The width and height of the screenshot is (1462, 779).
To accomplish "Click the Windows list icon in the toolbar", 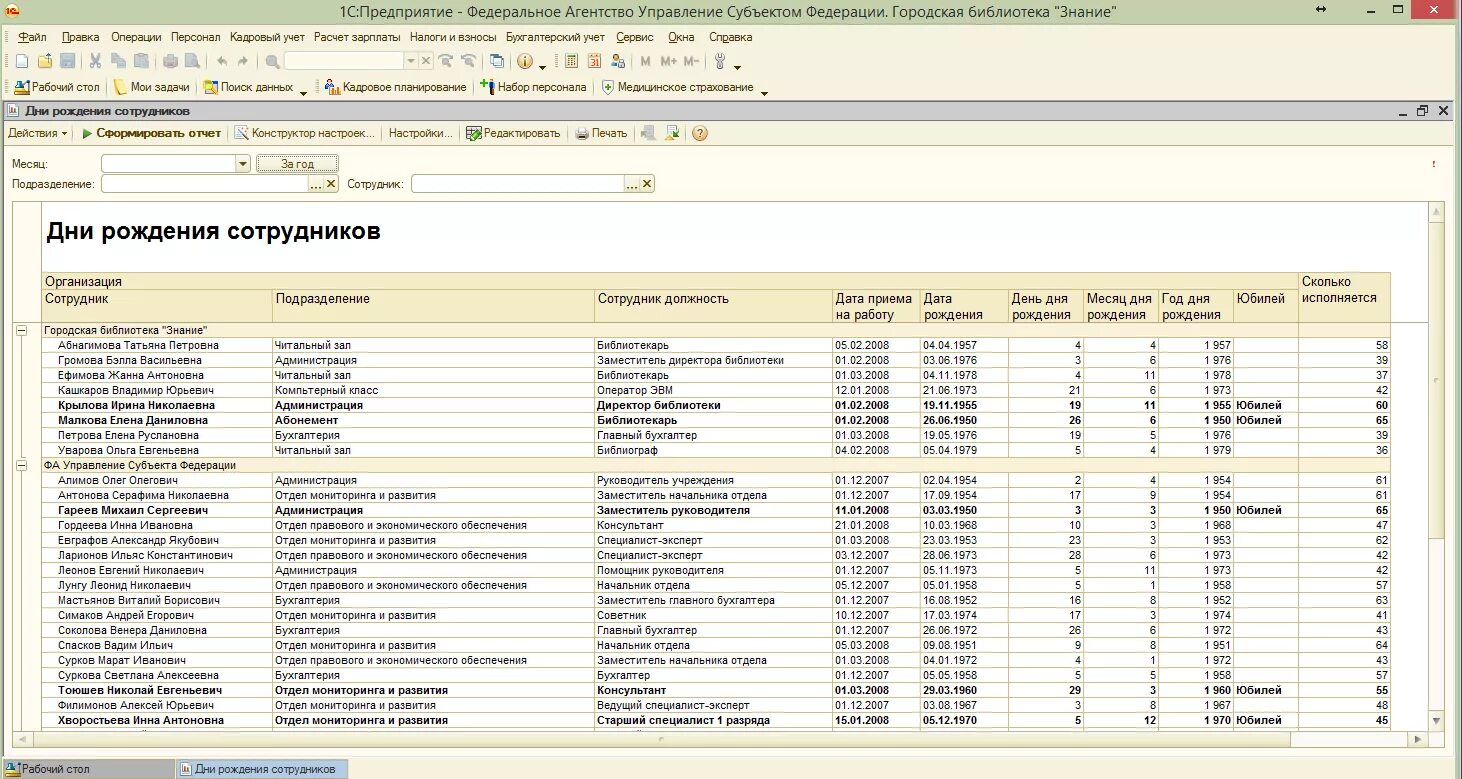I will point(497,61).
